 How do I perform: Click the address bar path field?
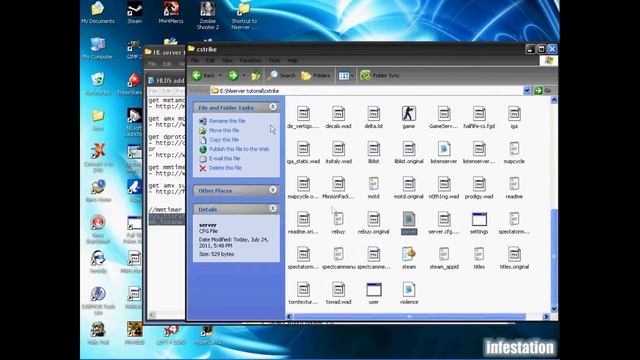coord(367,91)
